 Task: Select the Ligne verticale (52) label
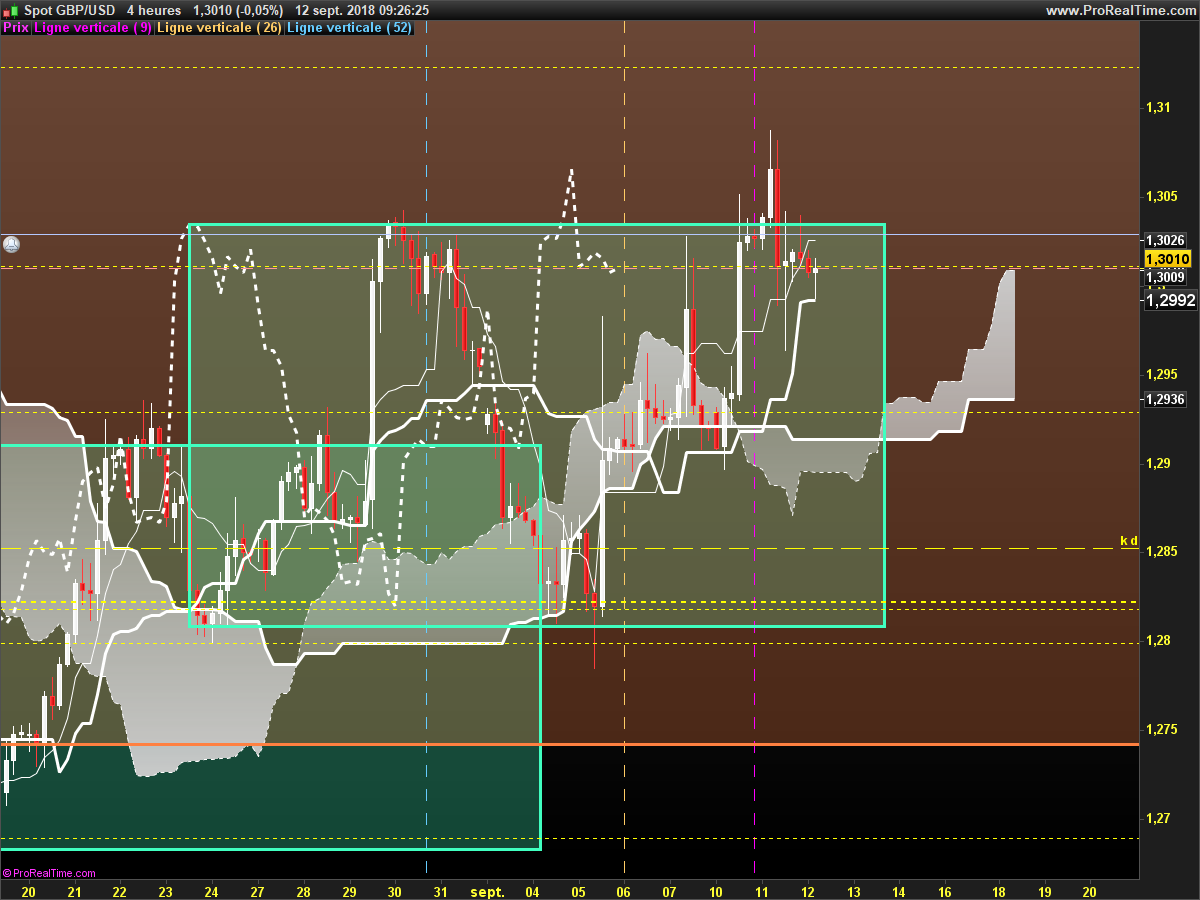point(349,28)
